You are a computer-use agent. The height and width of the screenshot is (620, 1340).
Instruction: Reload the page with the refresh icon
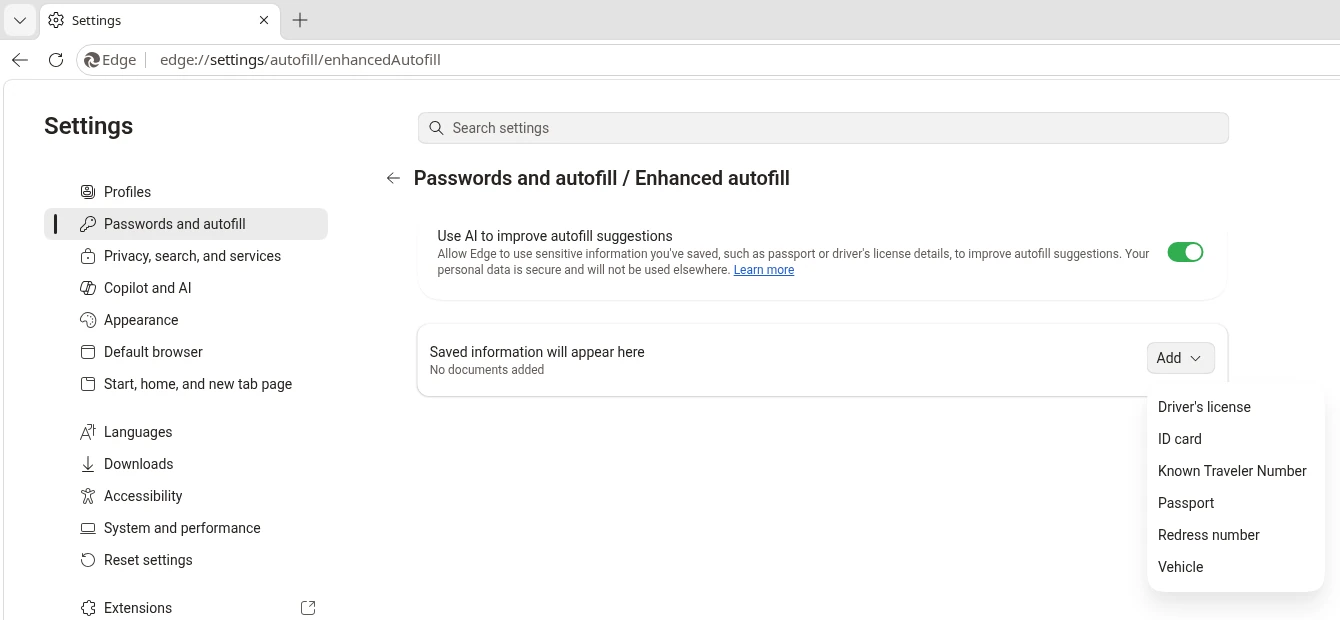[56, 60]
